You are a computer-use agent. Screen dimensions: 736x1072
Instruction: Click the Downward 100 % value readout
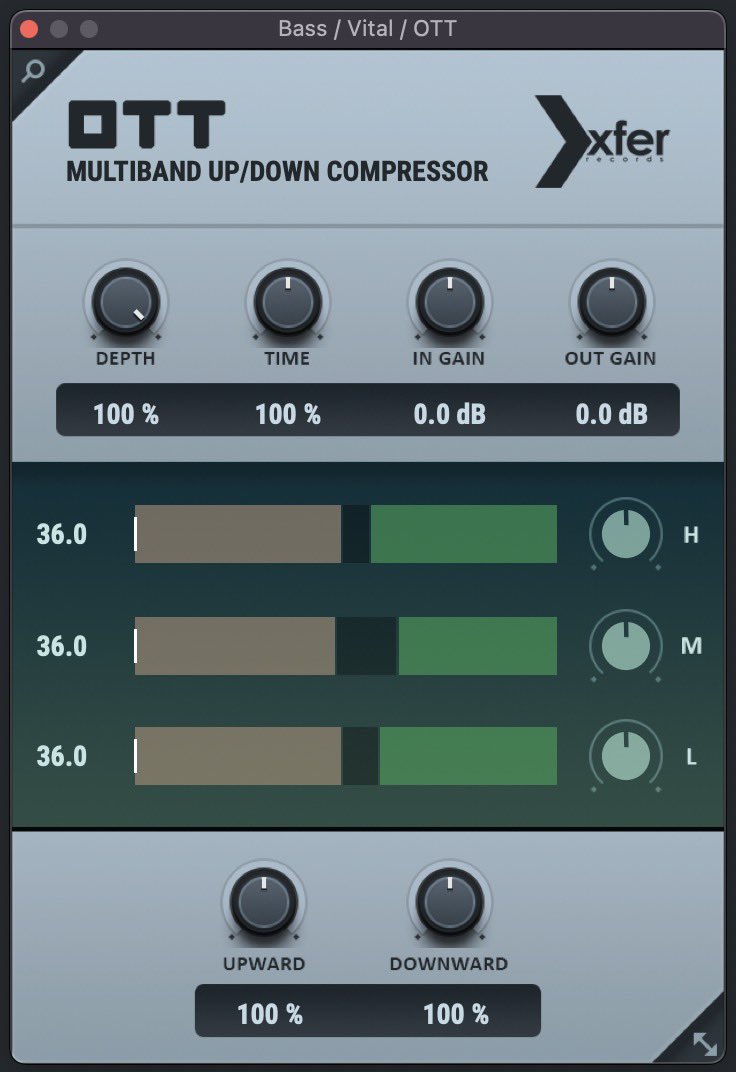click(x=456, y=1014)
